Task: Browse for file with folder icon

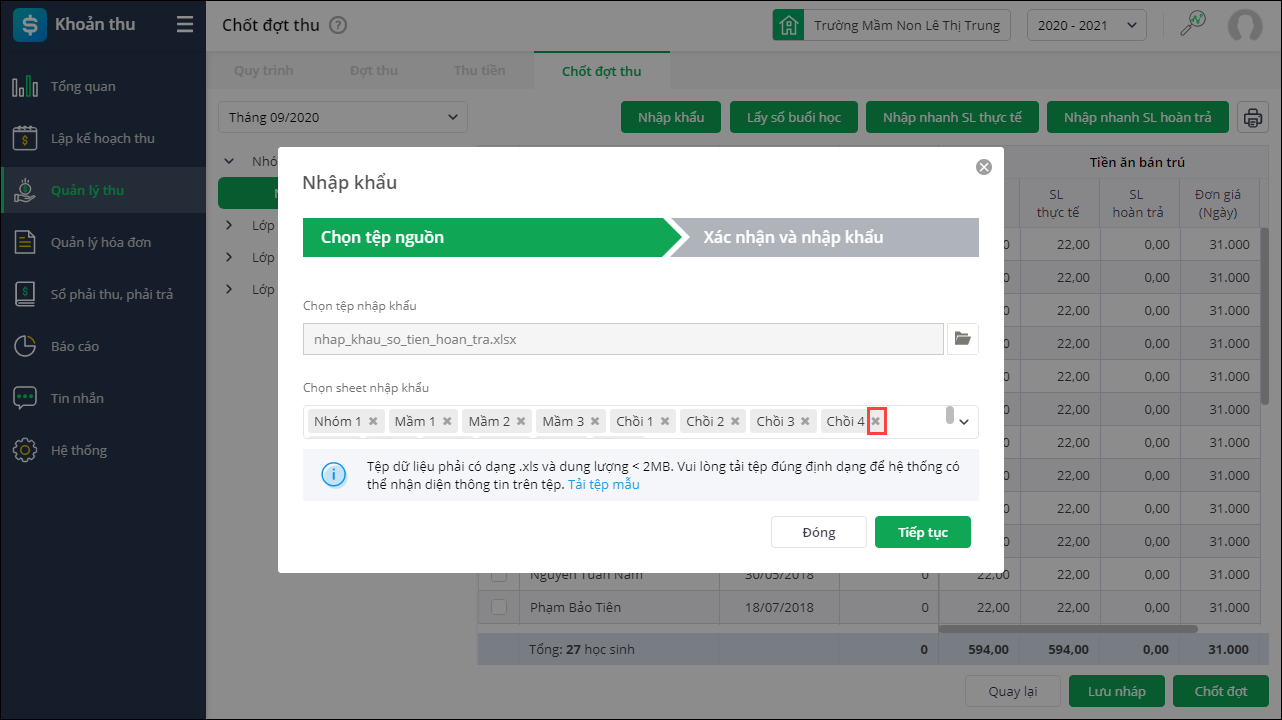Action: [x=963, y=339]
